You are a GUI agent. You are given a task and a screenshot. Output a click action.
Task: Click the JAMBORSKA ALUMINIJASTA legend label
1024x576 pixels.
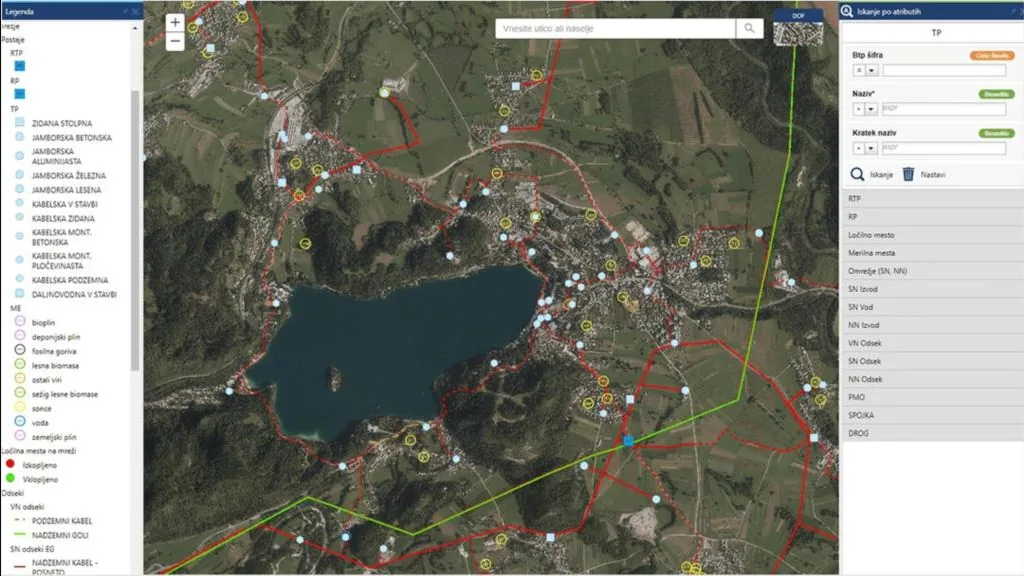[x=56, y=156]
